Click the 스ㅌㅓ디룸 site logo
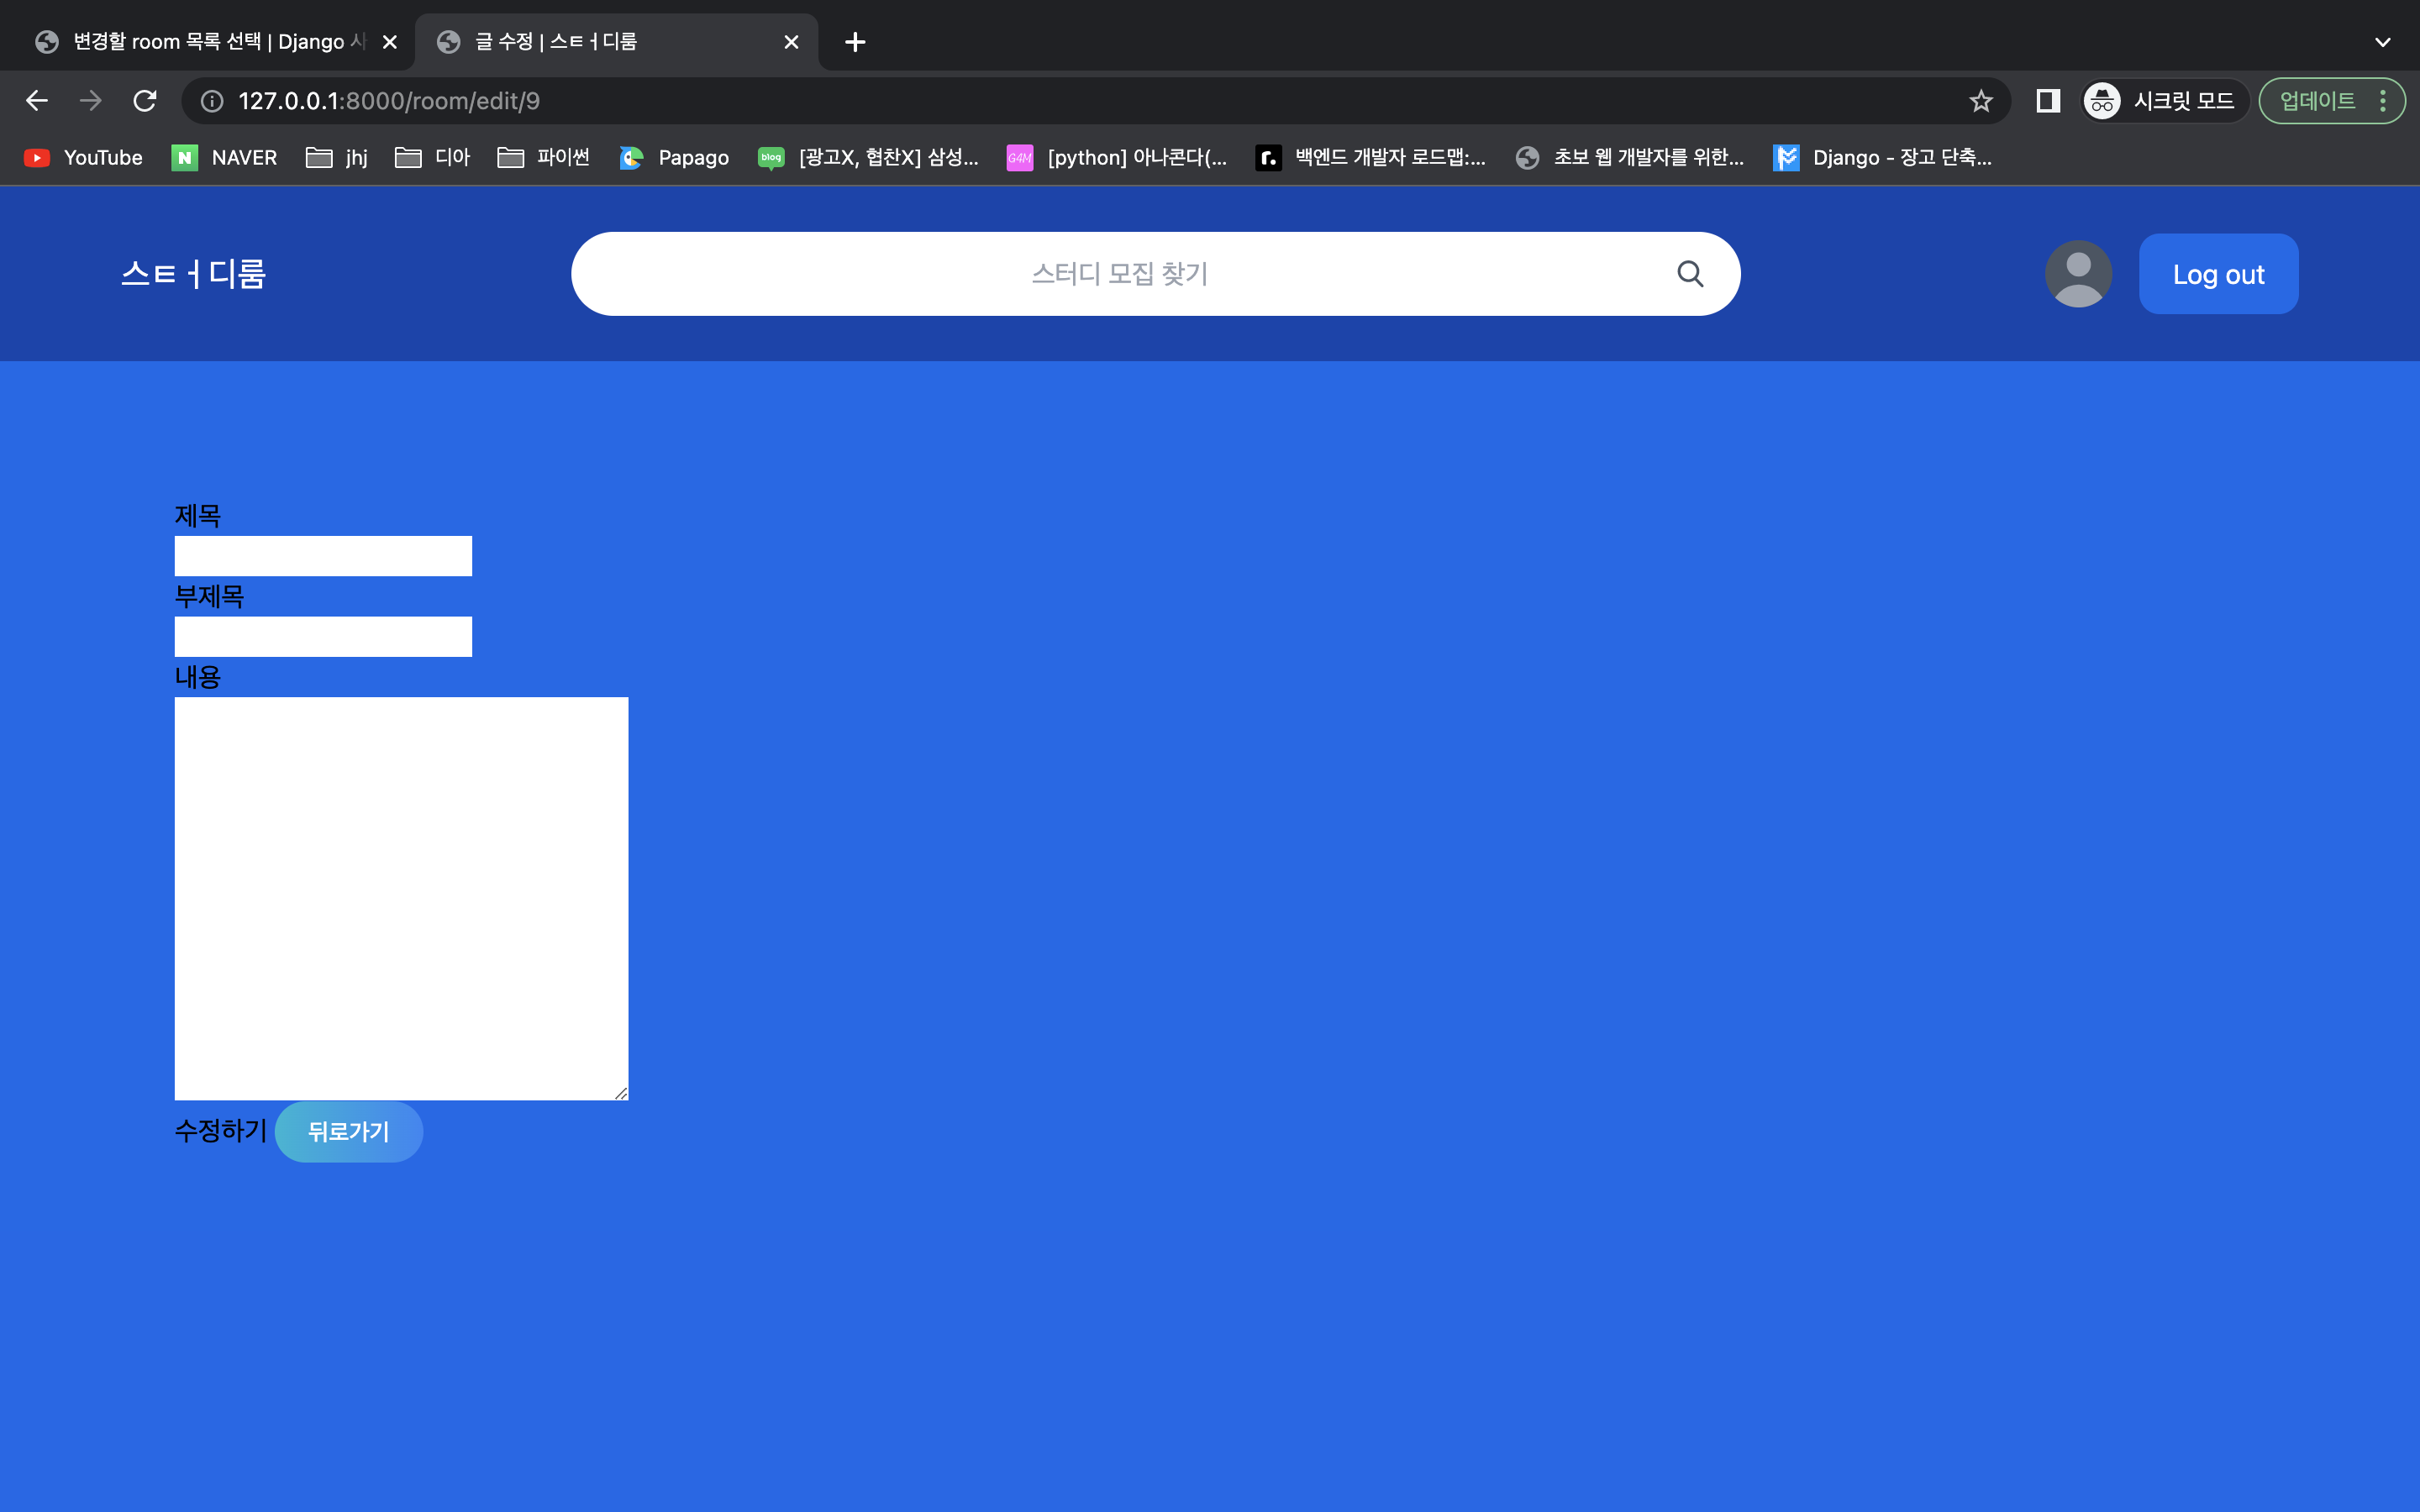 tap(193, 274)
